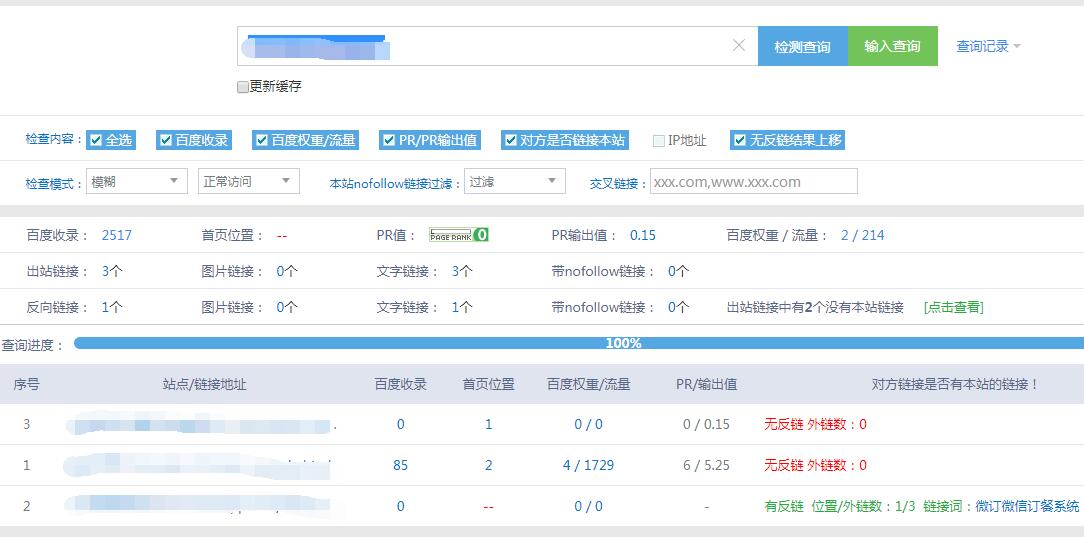
Task: Open the nofollow 过滤 dropdown
Action: [x=515, y=181]
